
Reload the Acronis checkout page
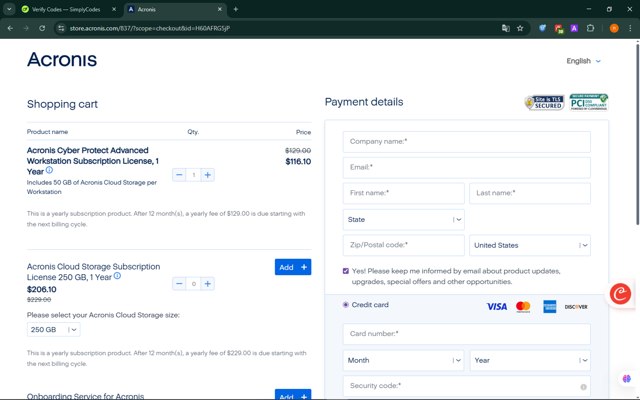42,28
